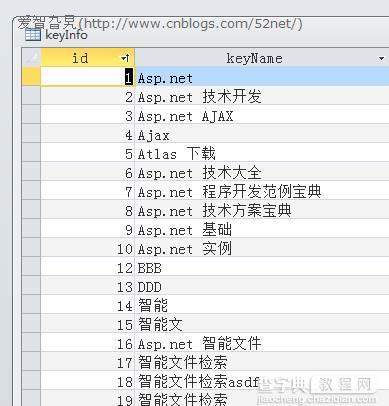Click the id cell with value 12
The width and height of the screenshot is (389, 406).
(x=88, y=267)
